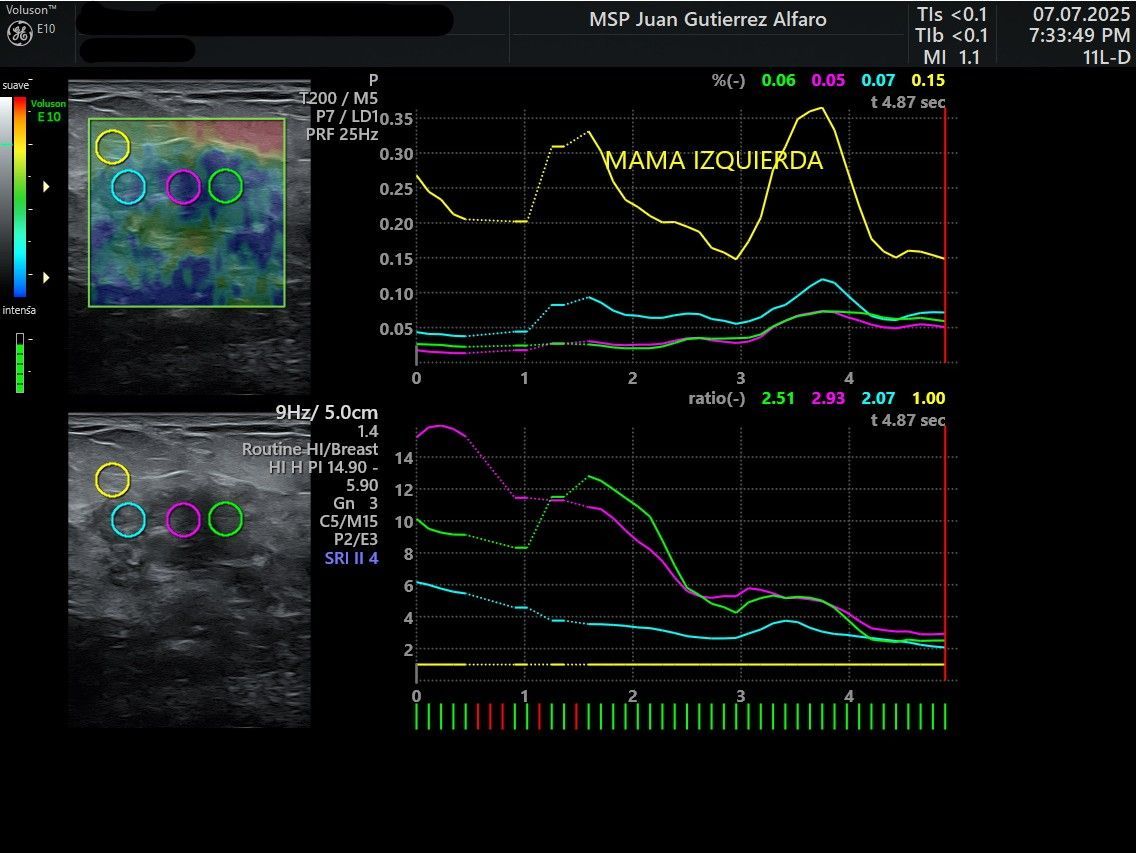1136x853 pixels.
Task: Click cyan ratio value 2.07
Action: 878,398
